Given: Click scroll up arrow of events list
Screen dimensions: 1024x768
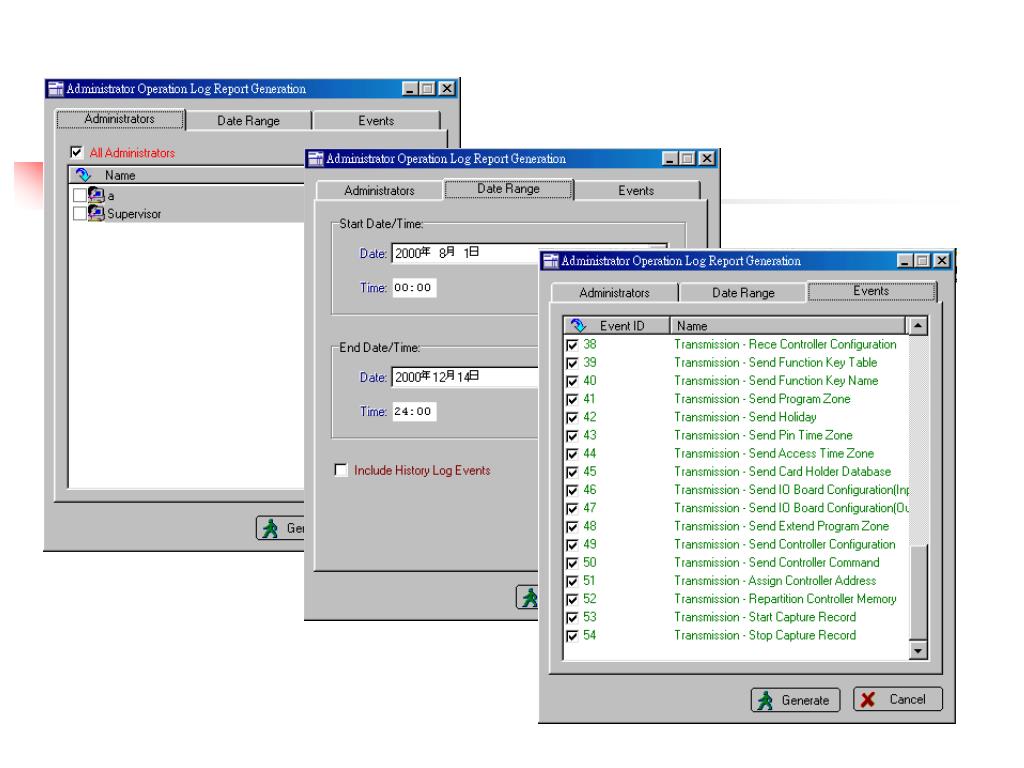Looking at the screenshot, I should 918,325.
